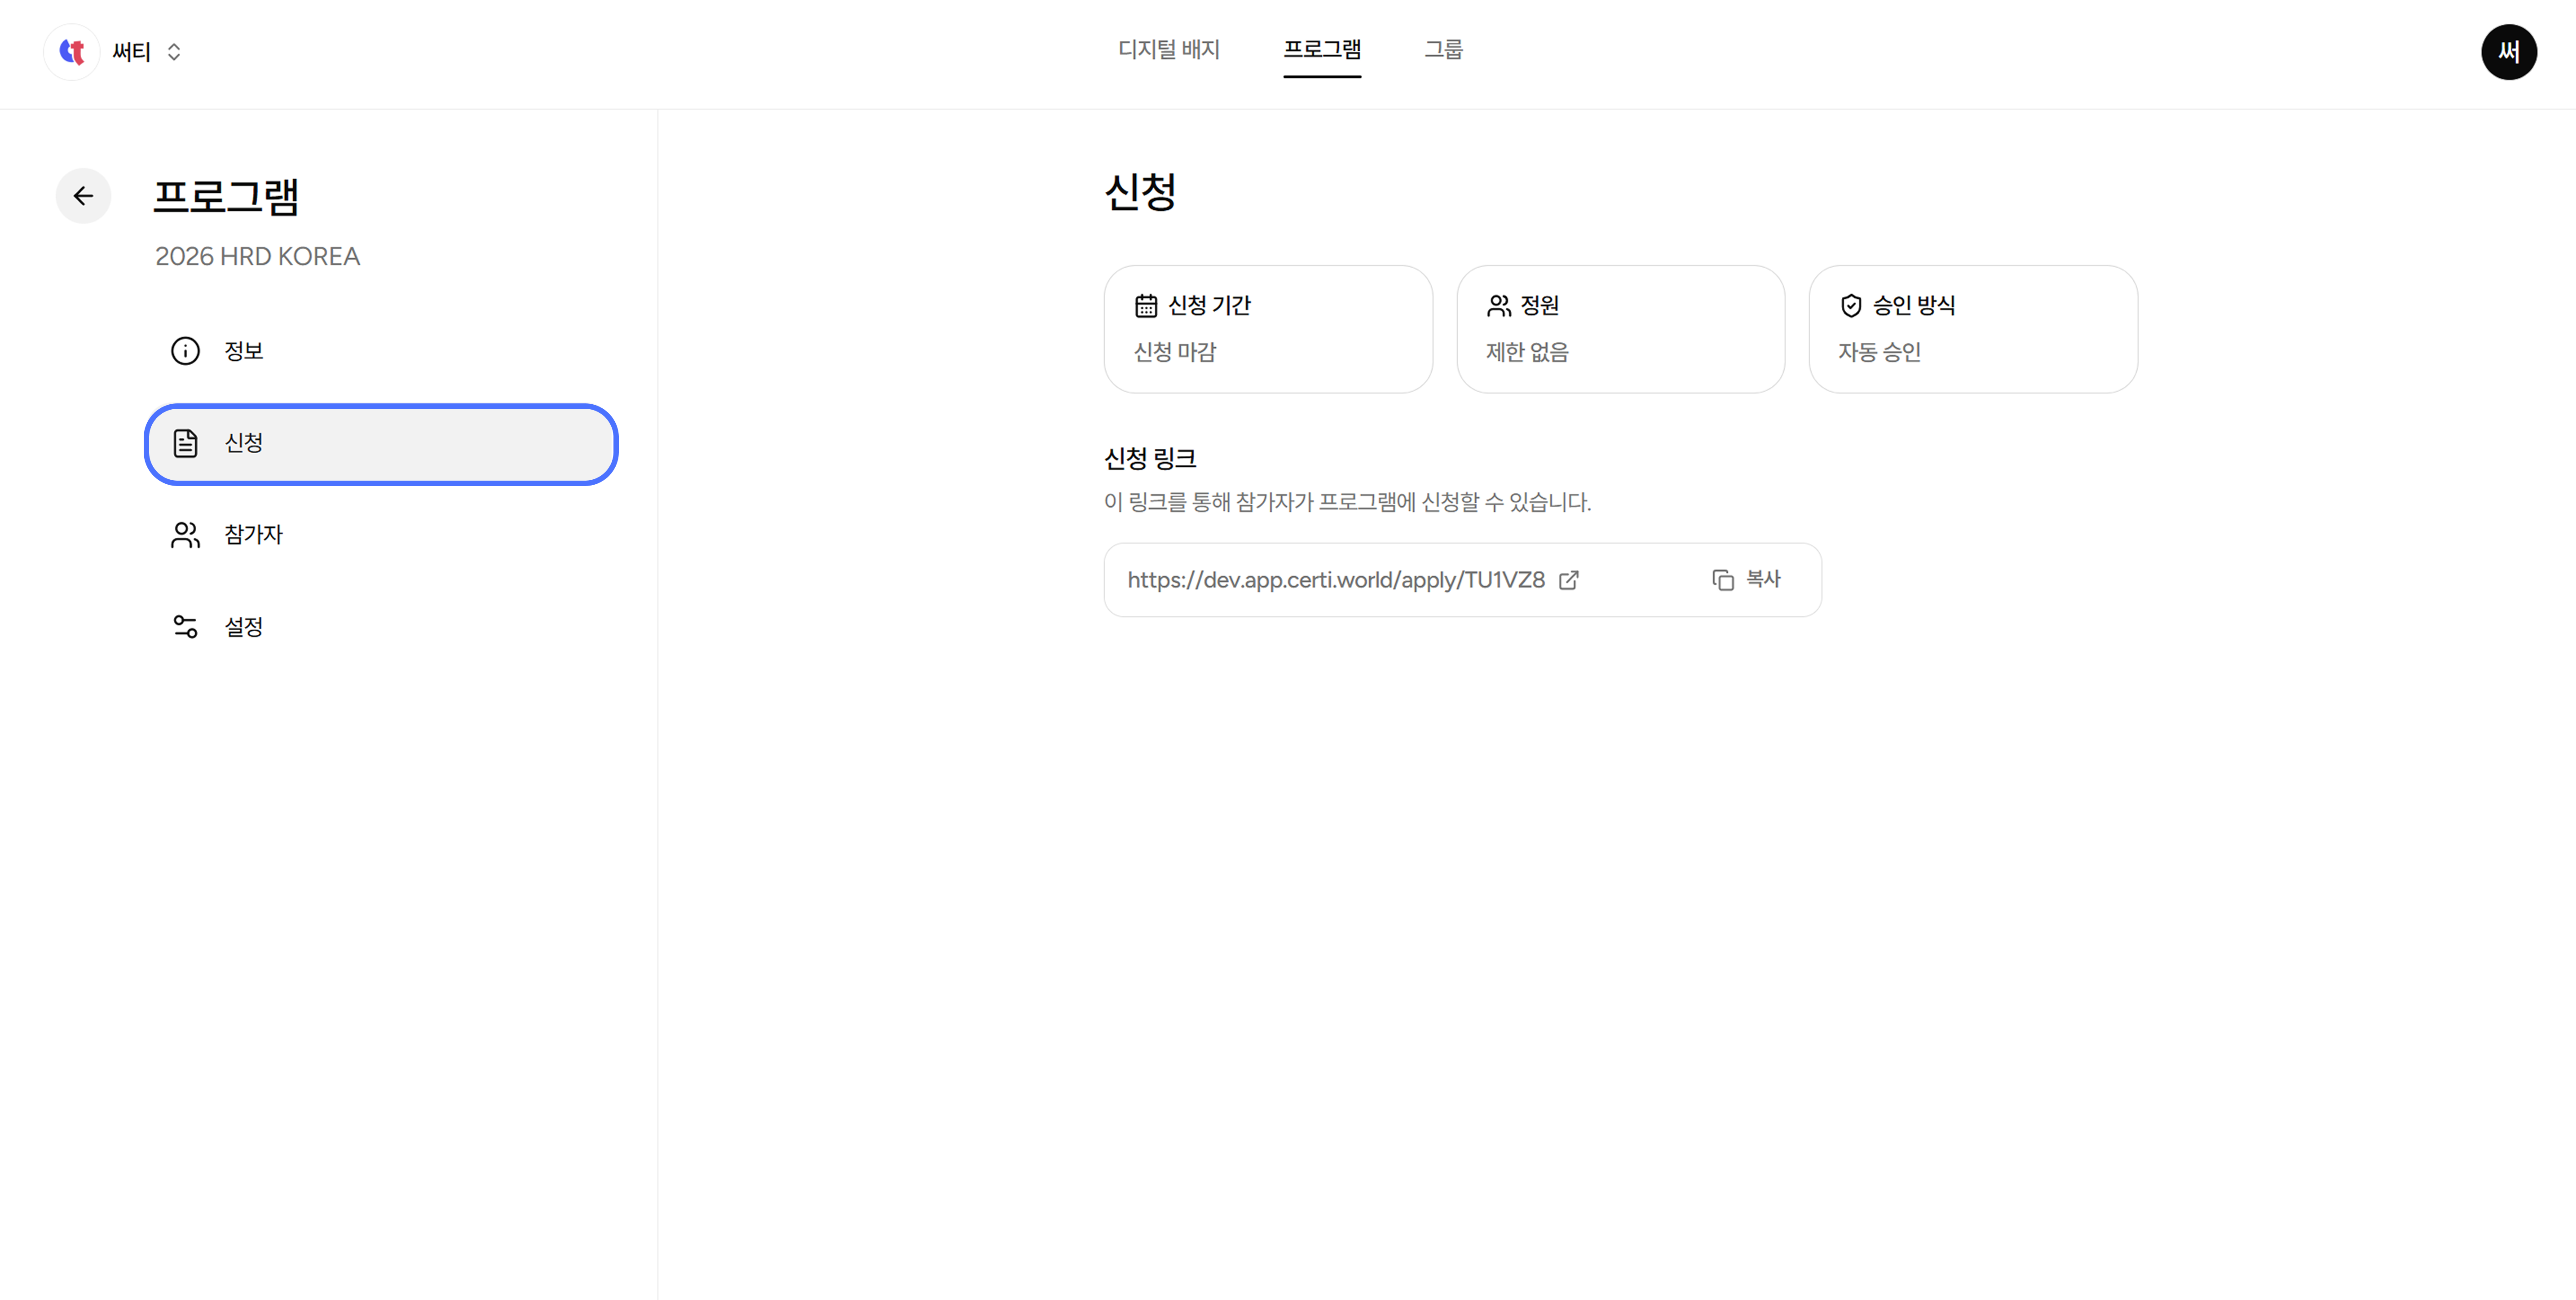Screen dimensions: 2576x1300
Task: Select the 신청 sidebar item
Action: point(381,444)
